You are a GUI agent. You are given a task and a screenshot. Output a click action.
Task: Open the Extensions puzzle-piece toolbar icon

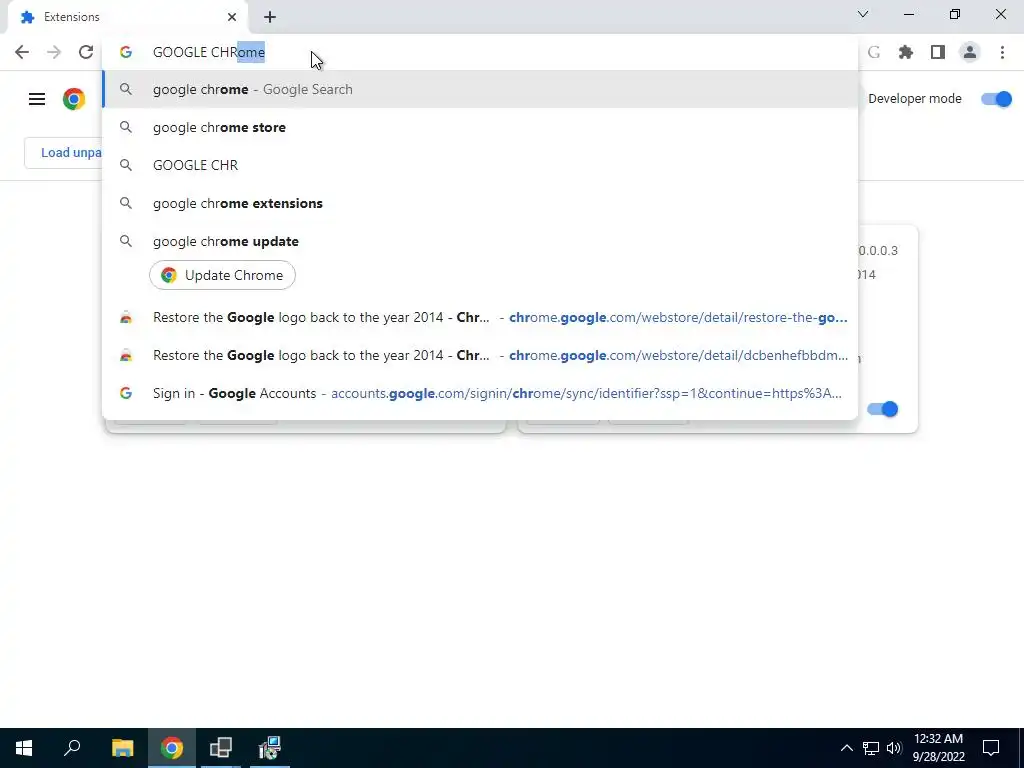tap(906, 52)
